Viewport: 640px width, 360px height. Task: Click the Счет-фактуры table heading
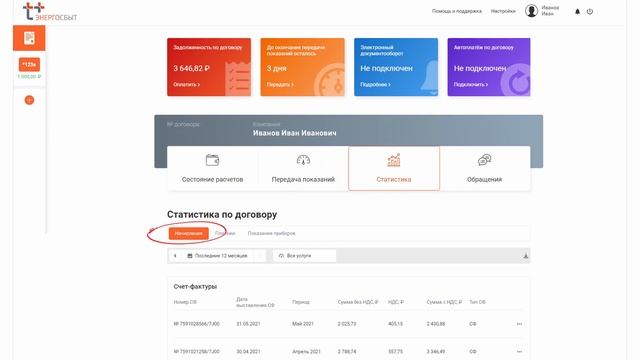tap(195, 287)
